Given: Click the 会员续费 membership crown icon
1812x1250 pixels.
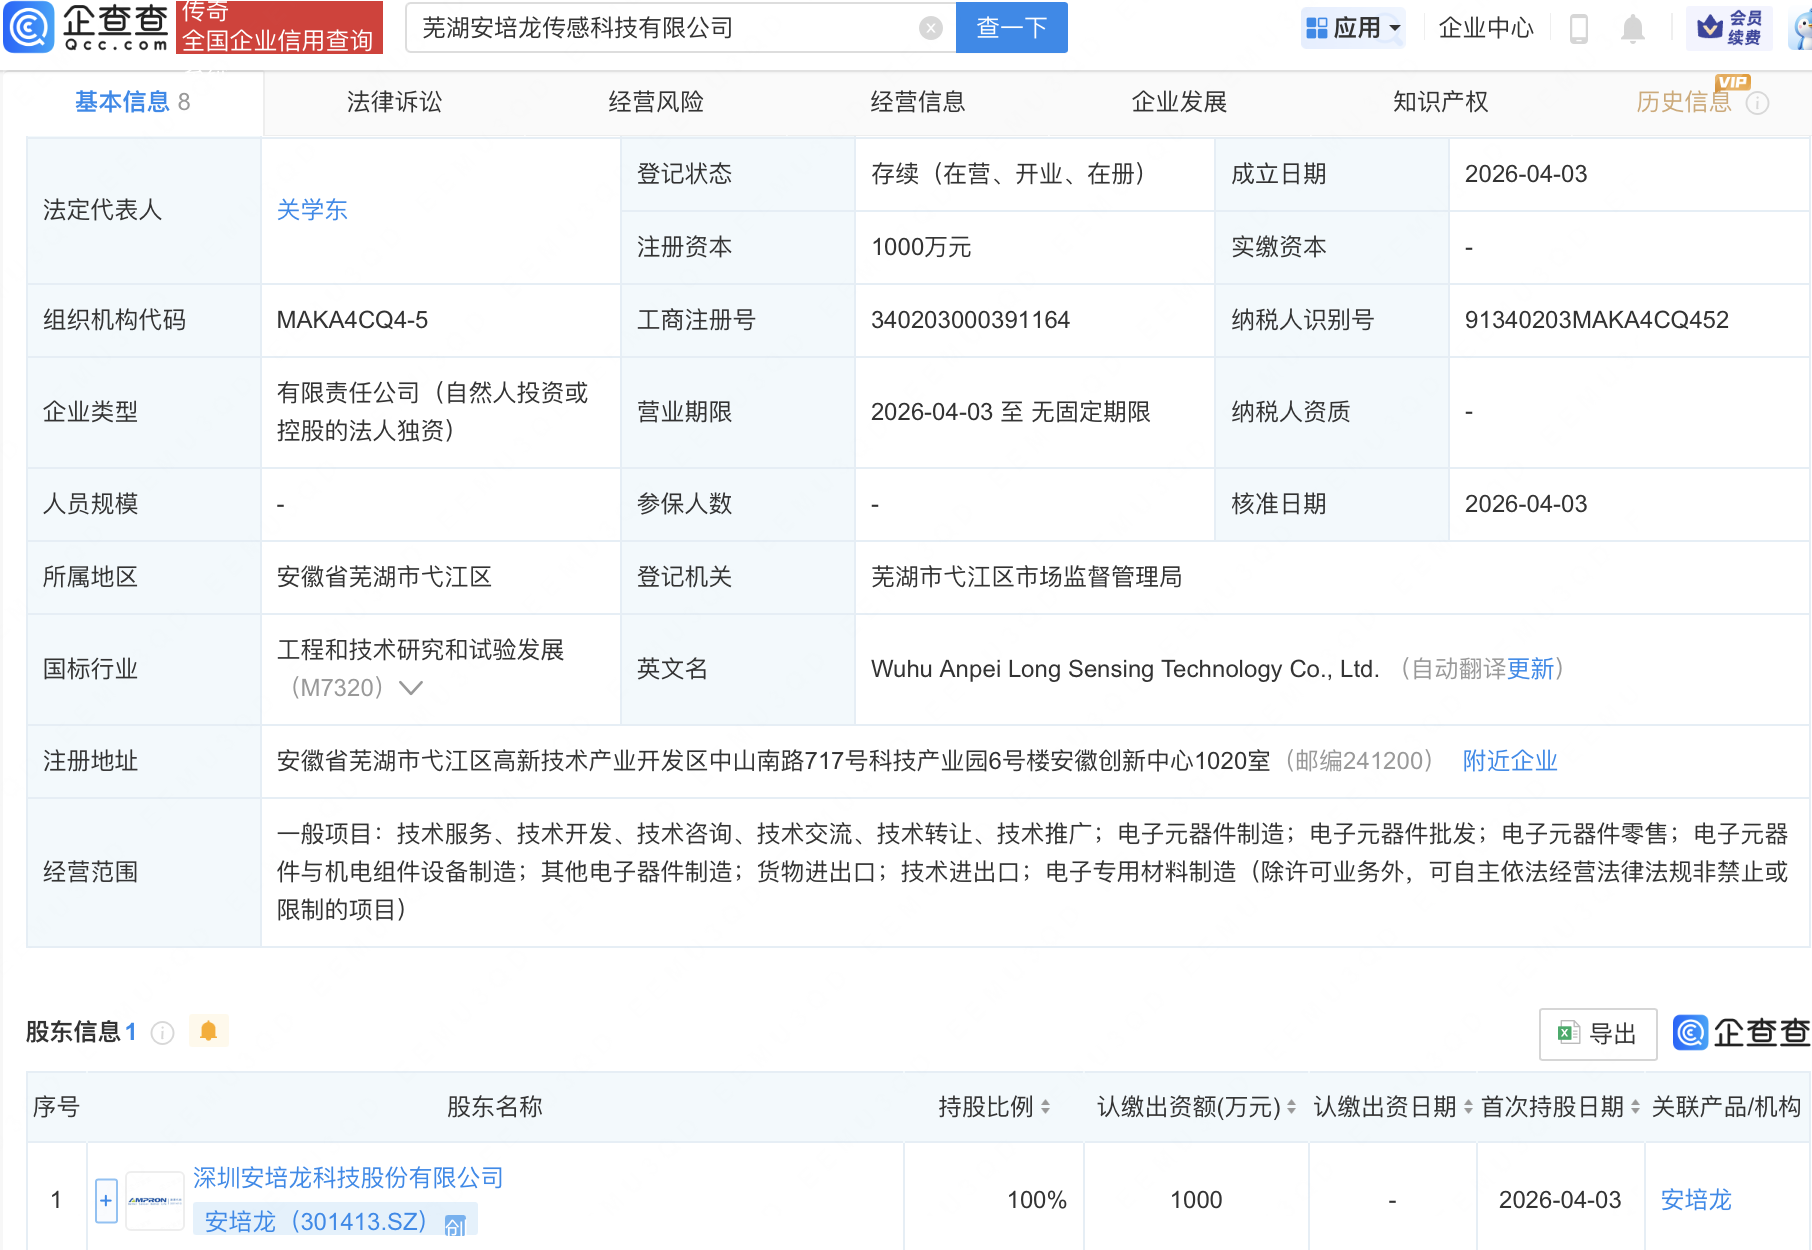Looking at the screenshot, I should pos(1710,27).
